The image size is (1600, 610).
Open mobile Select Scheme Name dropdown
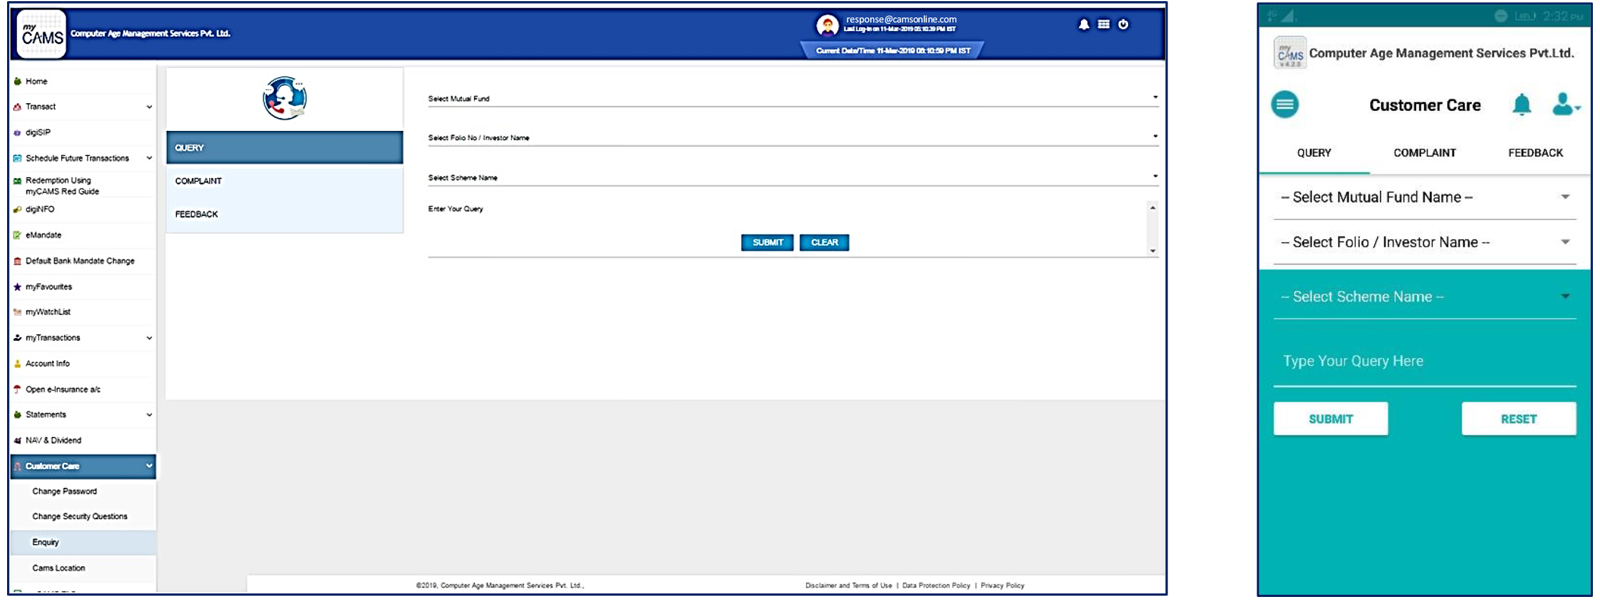click(x=1424, y=297)
